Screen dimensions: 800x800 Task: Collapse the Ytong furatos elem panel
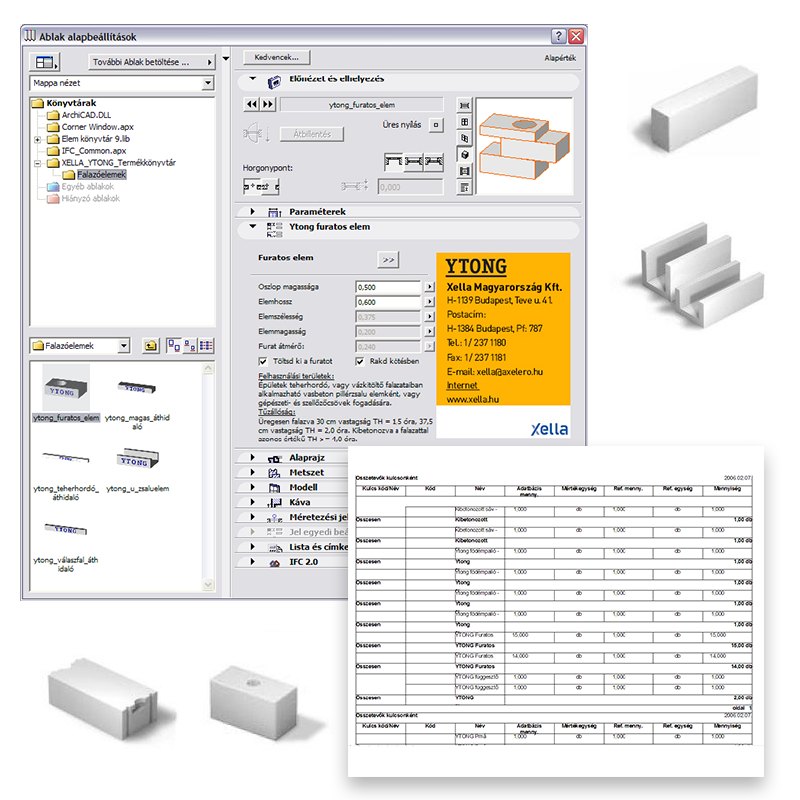[253, 227]
